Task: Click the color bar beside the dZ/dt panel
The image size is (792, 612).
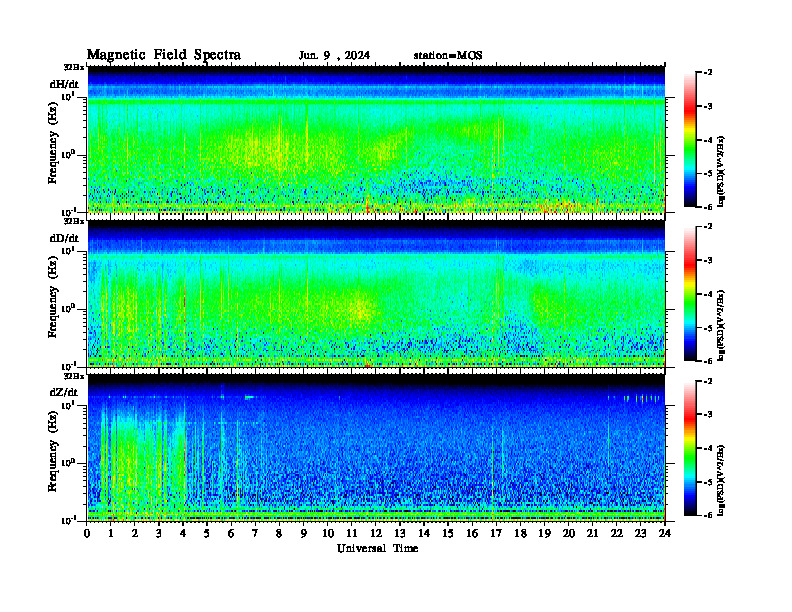Action: pyautogui.click(x=690, y=448)
